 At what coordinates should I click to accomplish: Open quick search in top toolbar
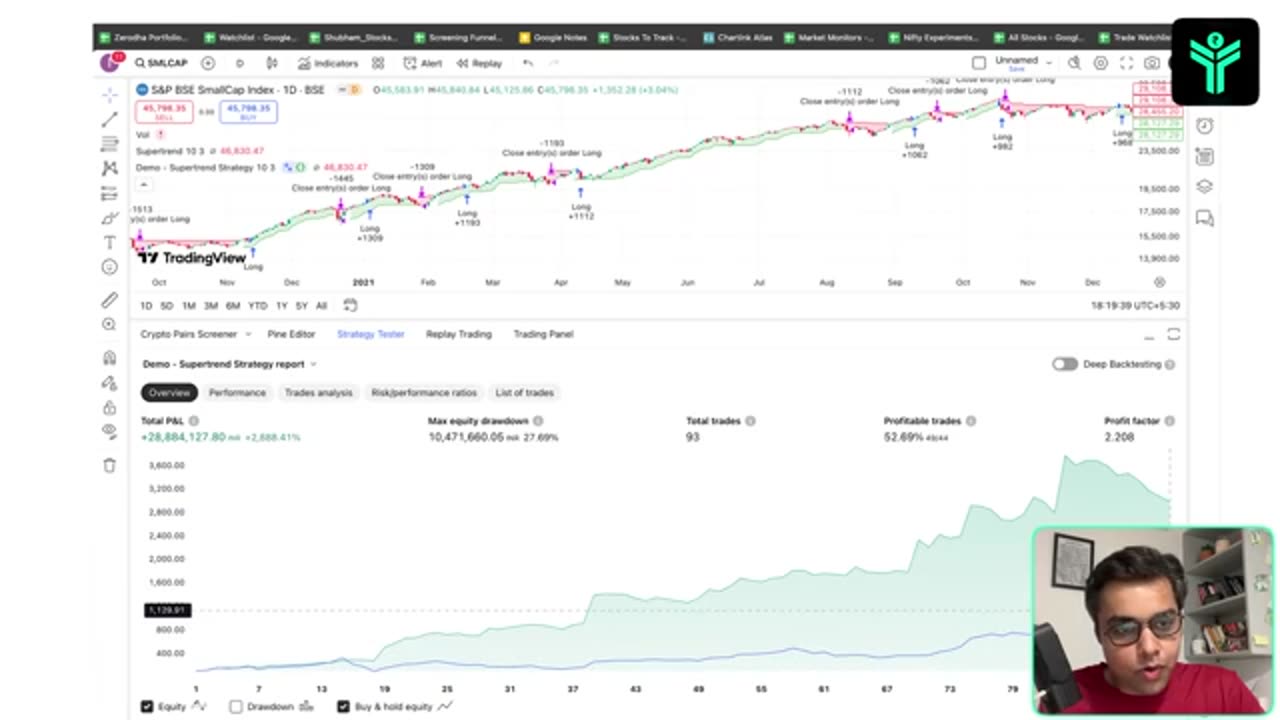(x=1074, y=63)
